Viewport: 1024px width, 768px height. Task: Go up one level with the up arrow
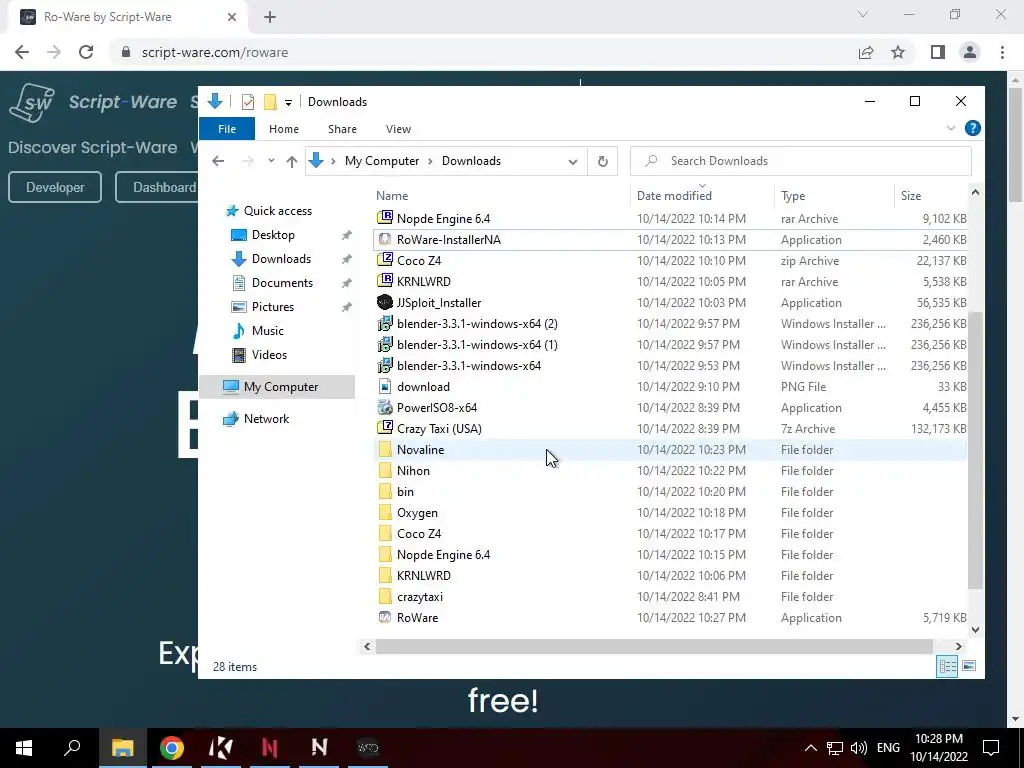click(x=291, y=161)
